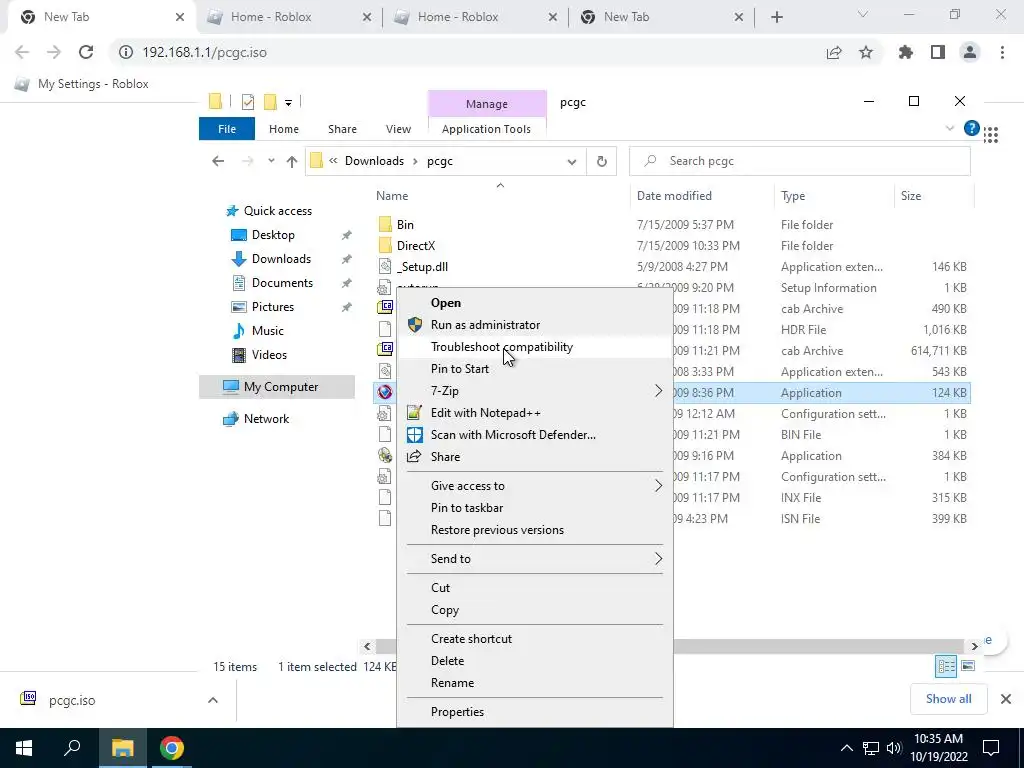Screen dimensions: 1024x768
Task: Click Run as administrator shield icon
Action: 415,325
